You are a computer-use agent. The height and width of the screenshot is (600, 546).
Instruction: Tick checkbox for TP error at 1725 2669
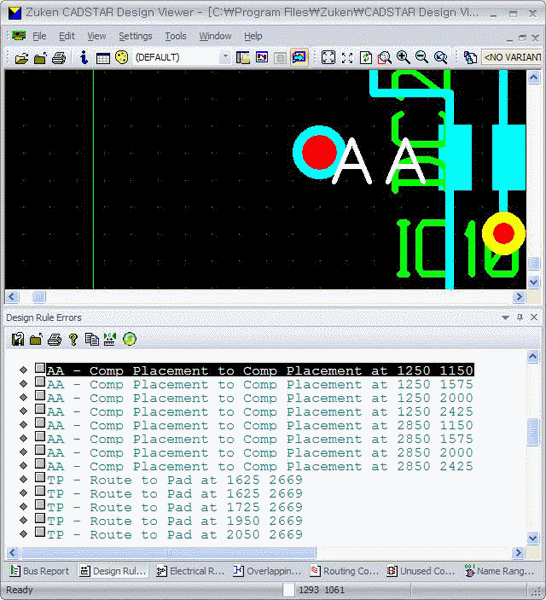coord(40,505)
